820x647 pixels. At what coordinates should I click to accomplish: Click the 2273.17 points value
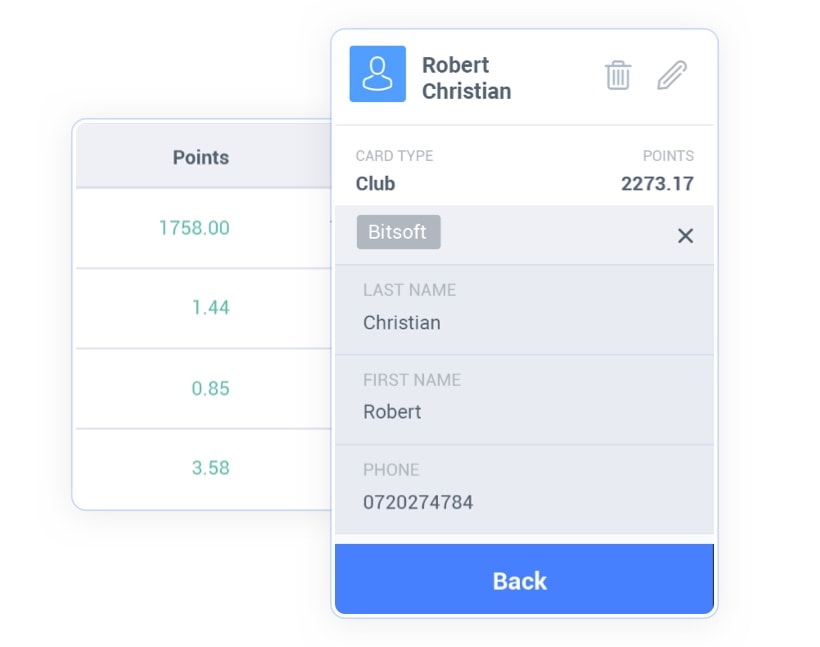657,184
